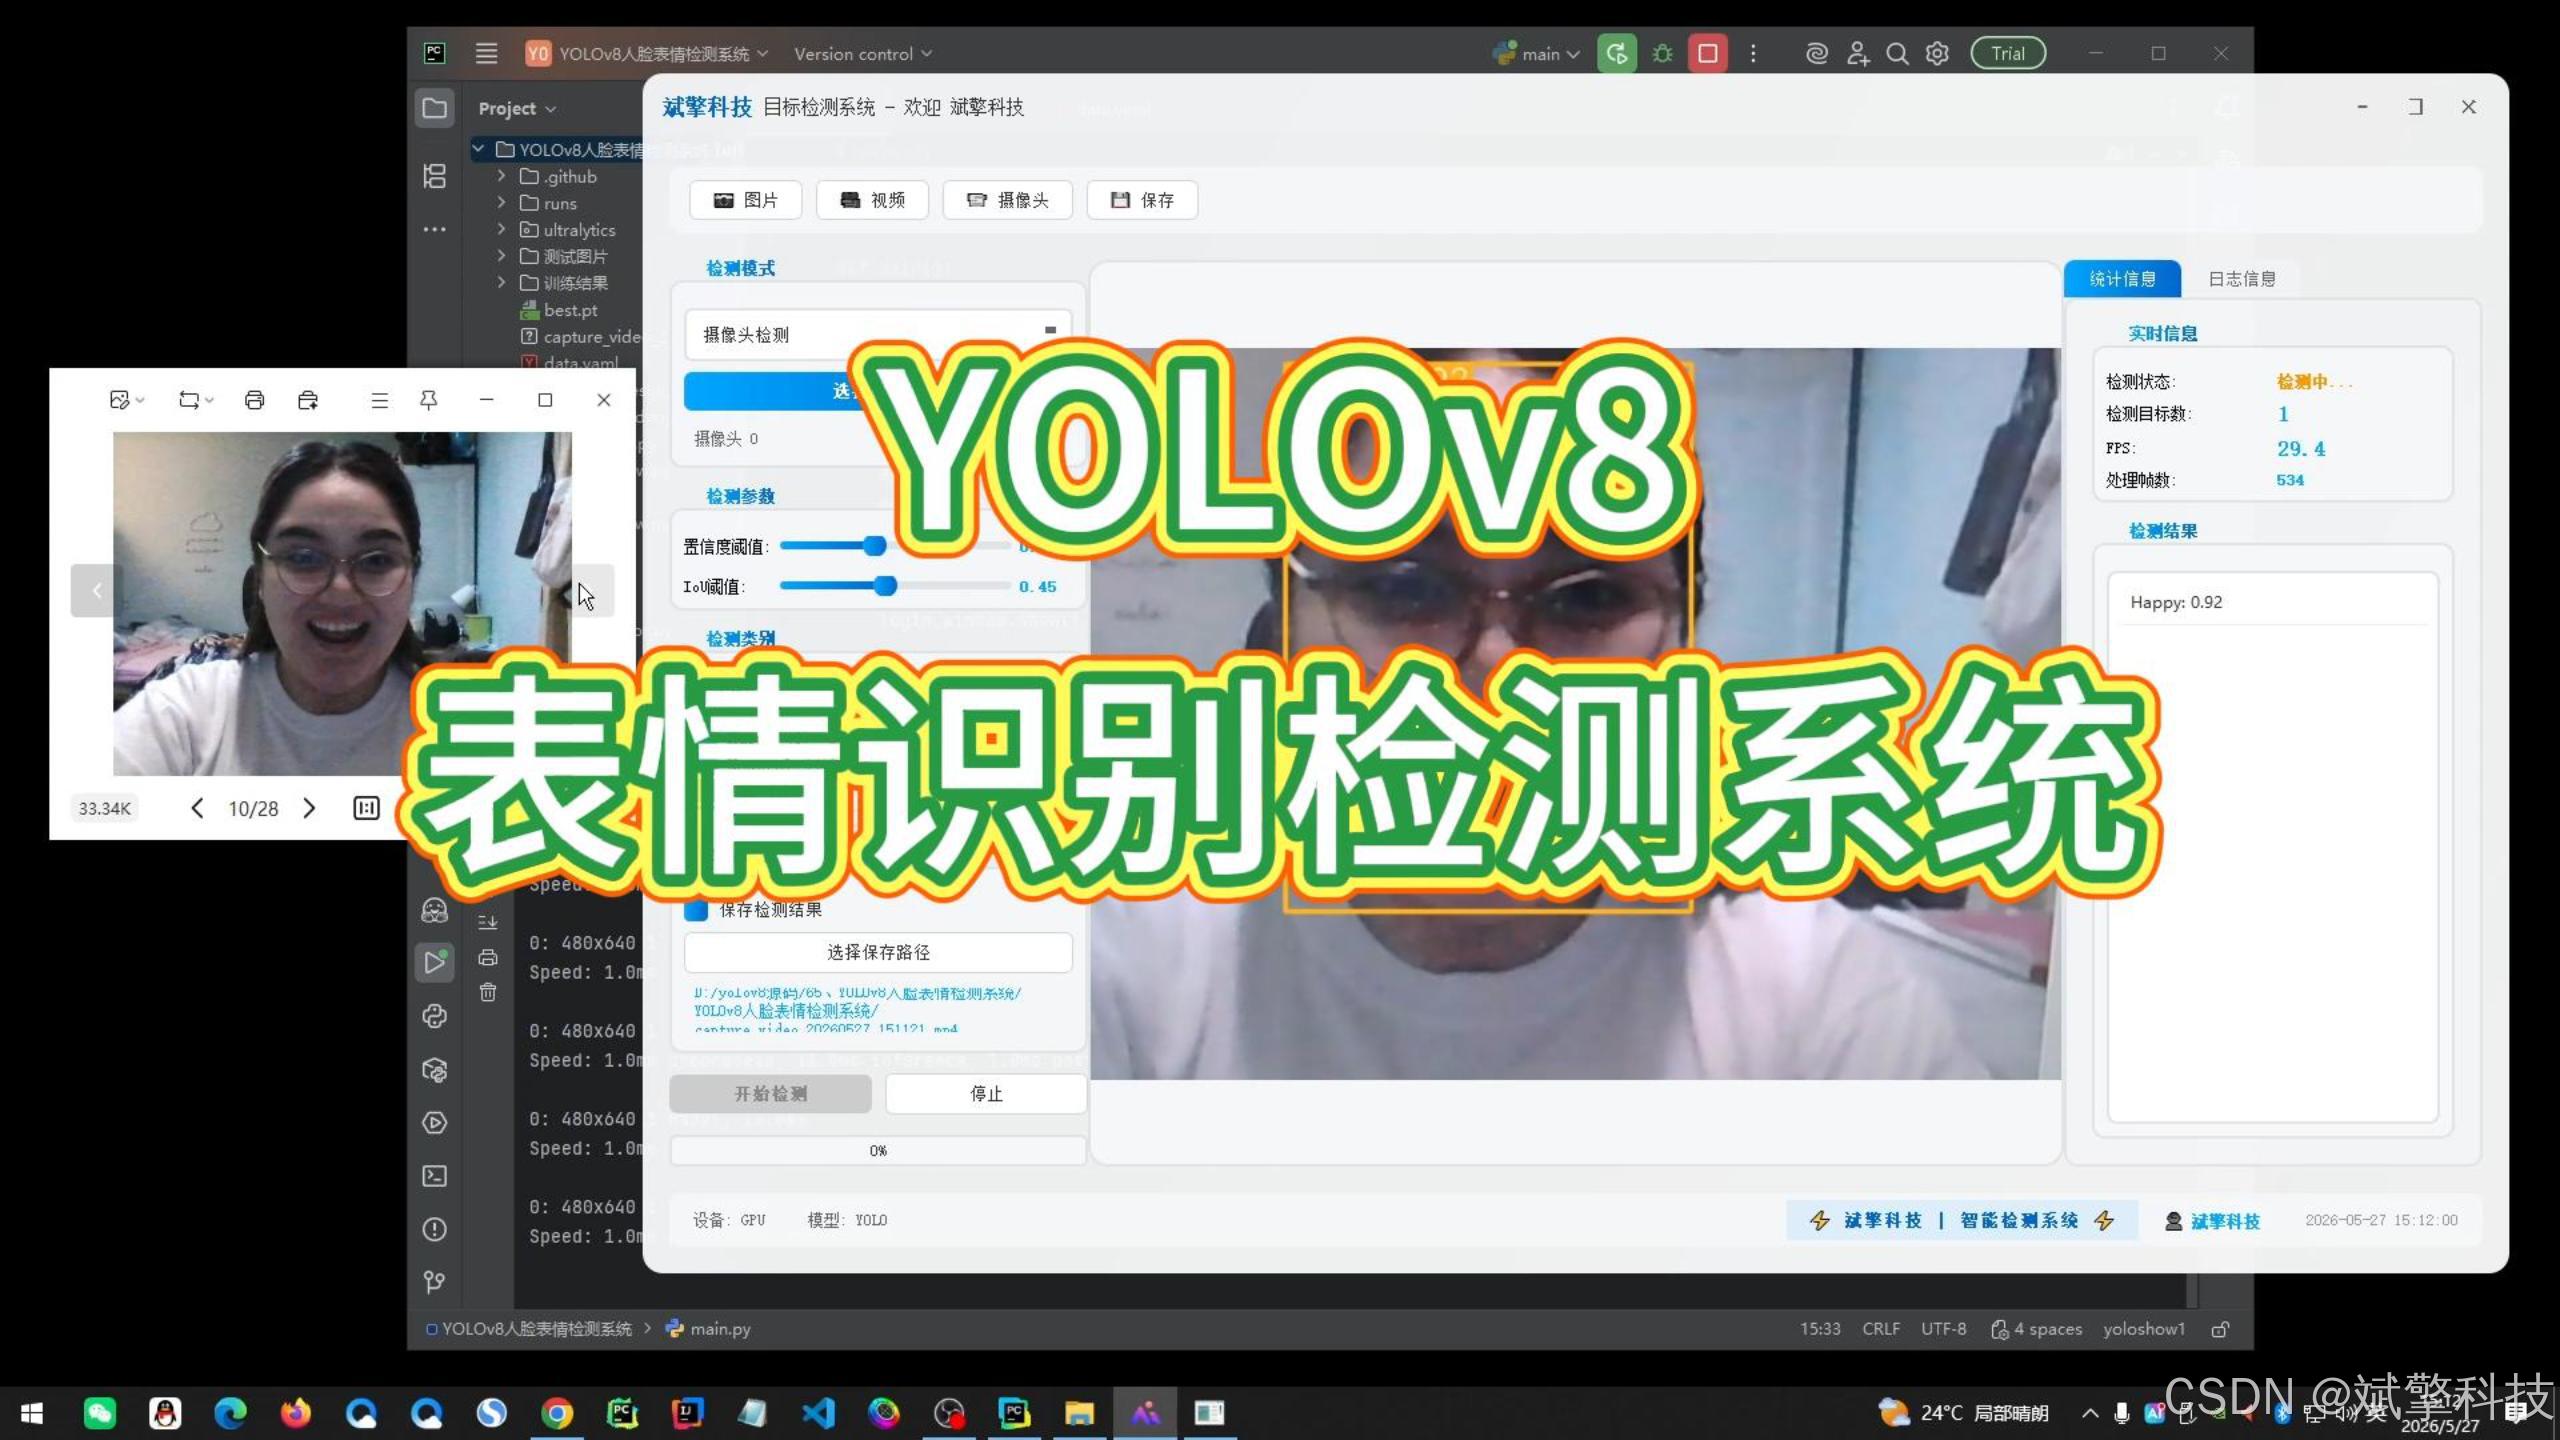Open the Run tool window icon
This screenshot has height=1440, width=2560.
tap(435, 962)
